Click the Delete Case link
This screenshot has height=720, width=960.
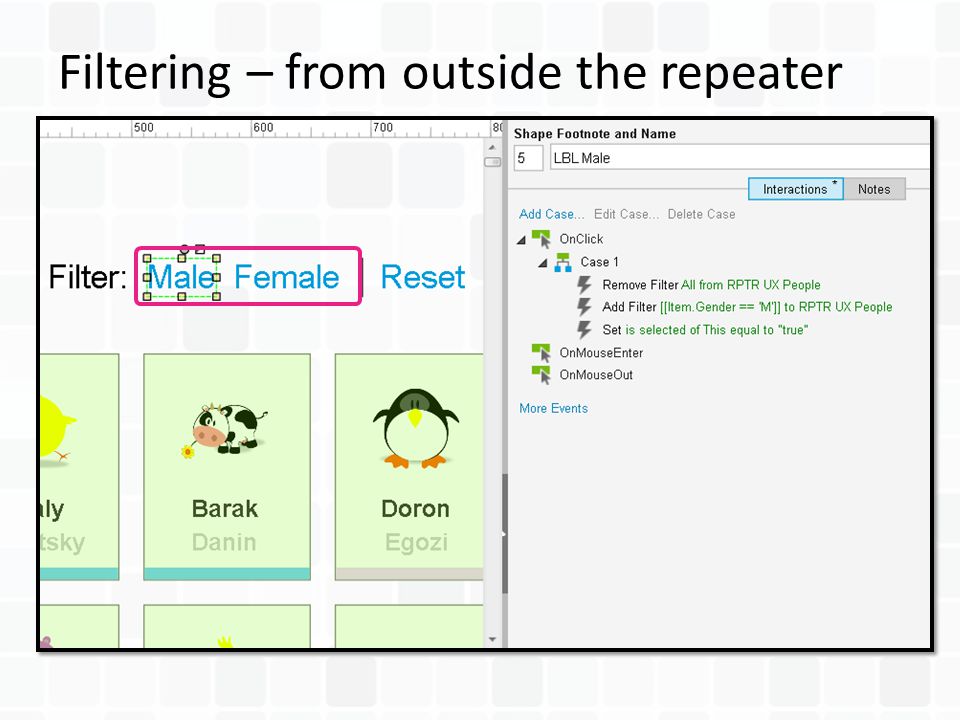702,214
